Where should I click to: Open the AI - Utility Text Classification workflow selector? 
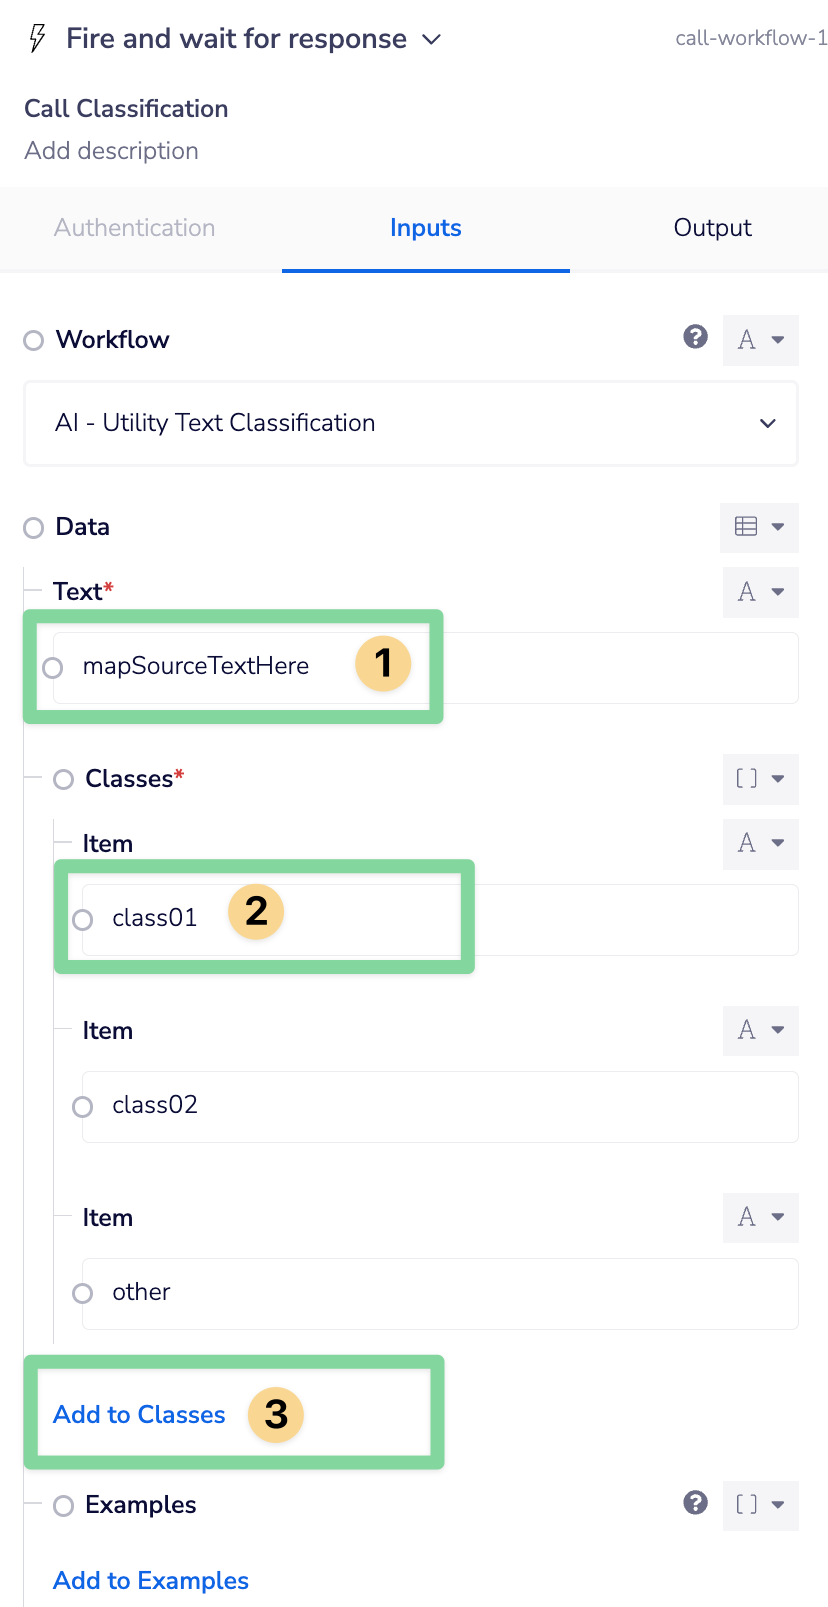410,423
